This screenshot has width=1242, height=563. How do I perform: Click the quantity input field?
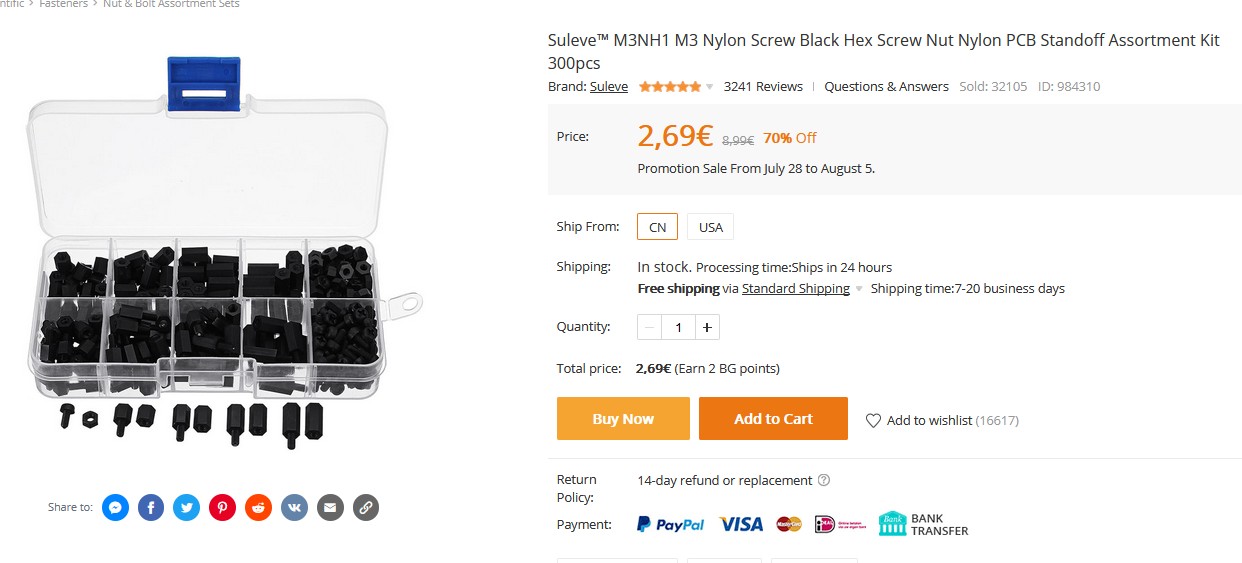[678, 327]
